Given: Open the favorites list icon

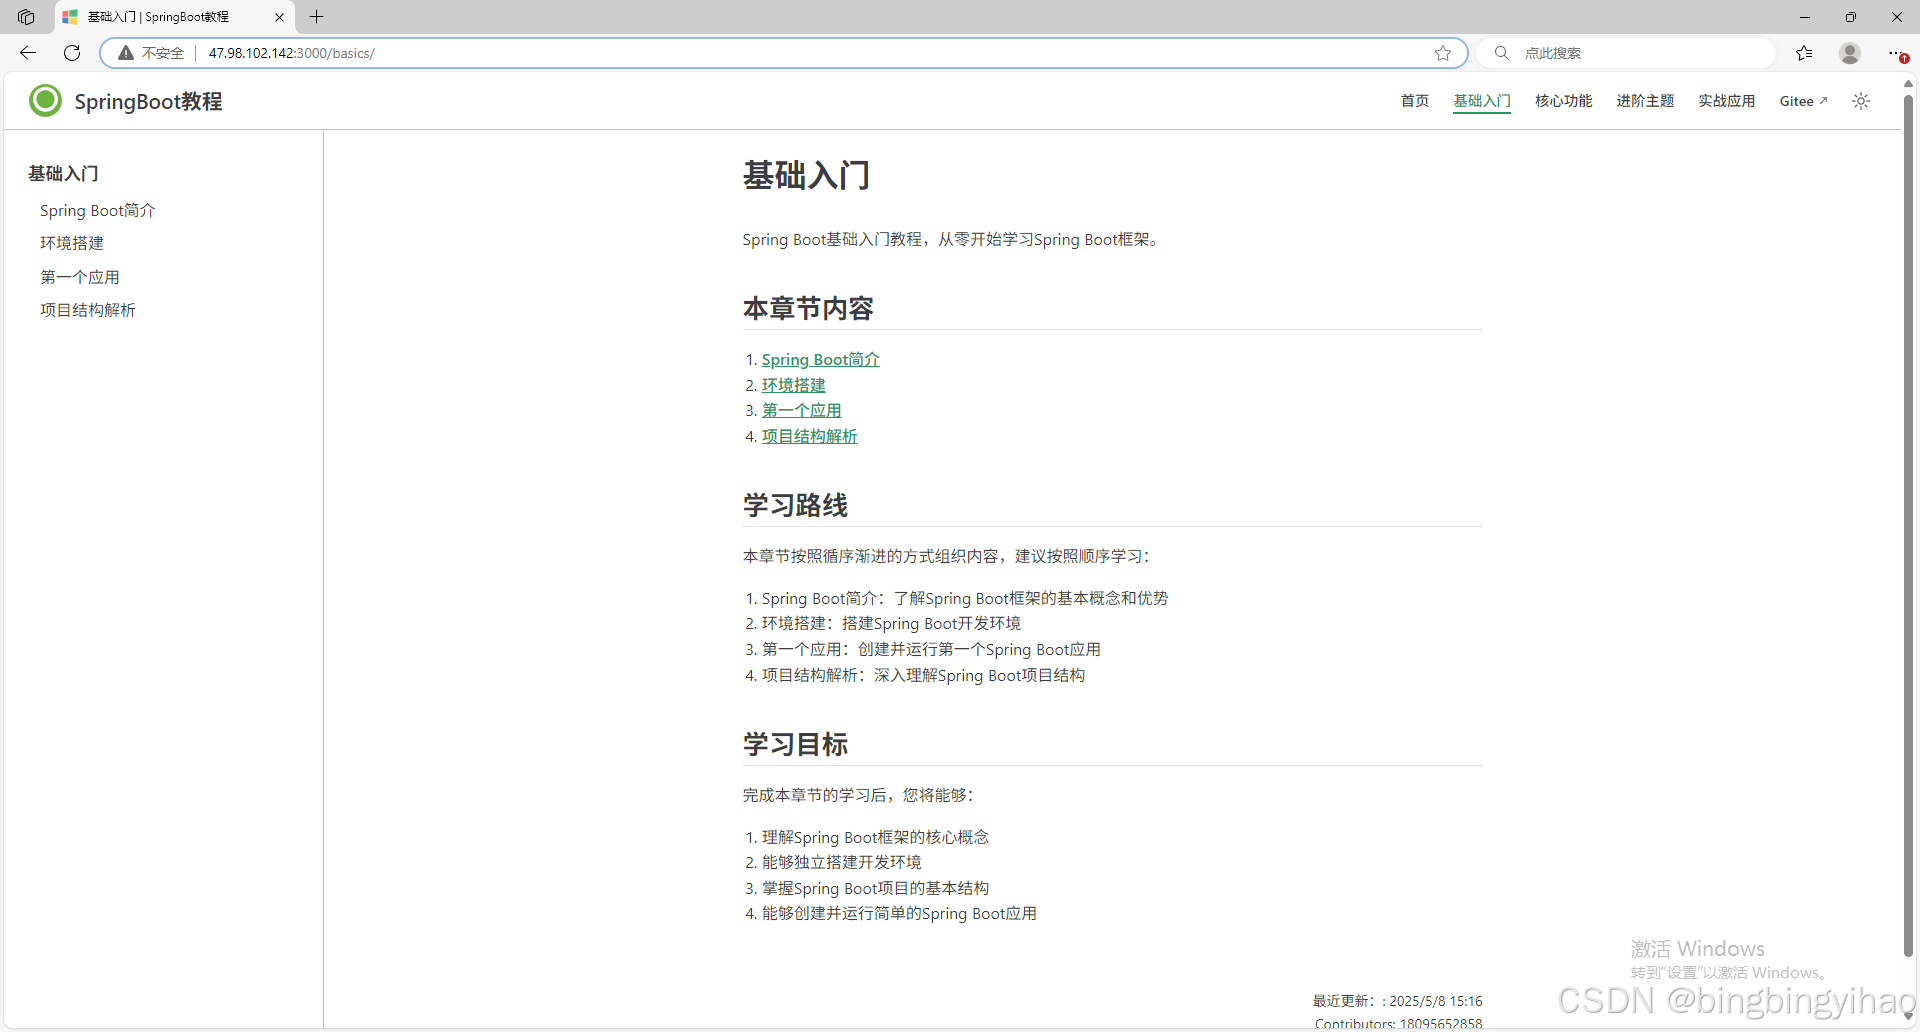Looking at the screenshot, I should pyautogui.click(x=1804, y=53).
